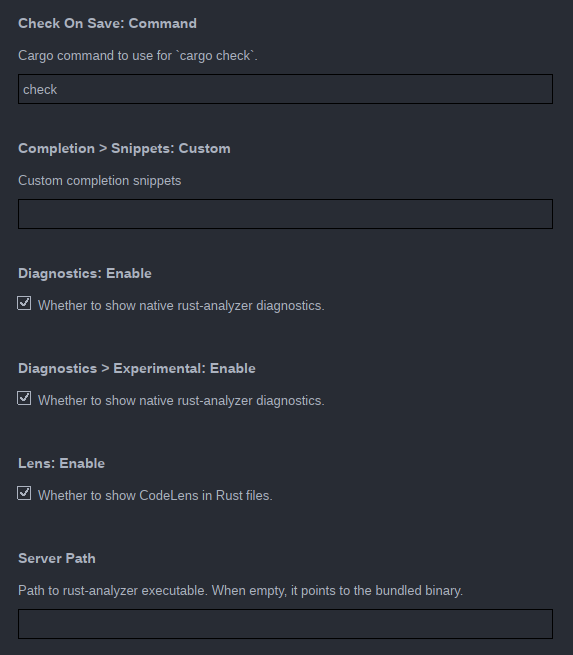Click the 'Cargo command to use' description text
This screenshot has width=573, height=655.
[x=138, y=56]
